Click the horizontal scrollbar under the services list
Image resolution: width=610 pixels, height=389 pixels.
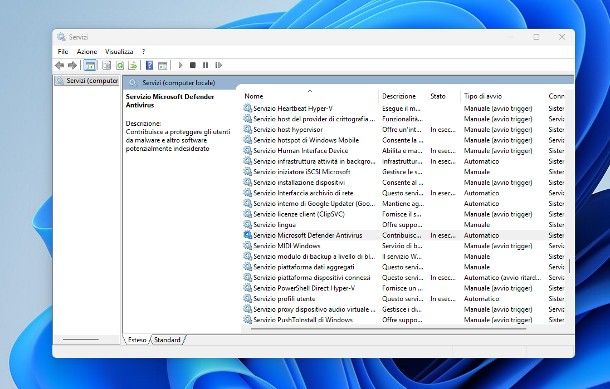click(x=388, y=328)
